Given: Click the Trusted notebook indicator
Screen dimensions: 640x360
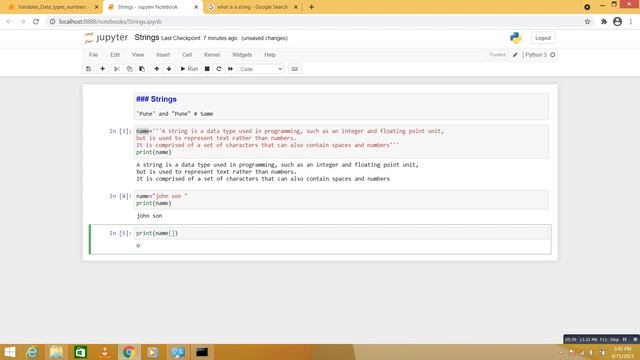Looking at the screenshot, I should (497, 55).
